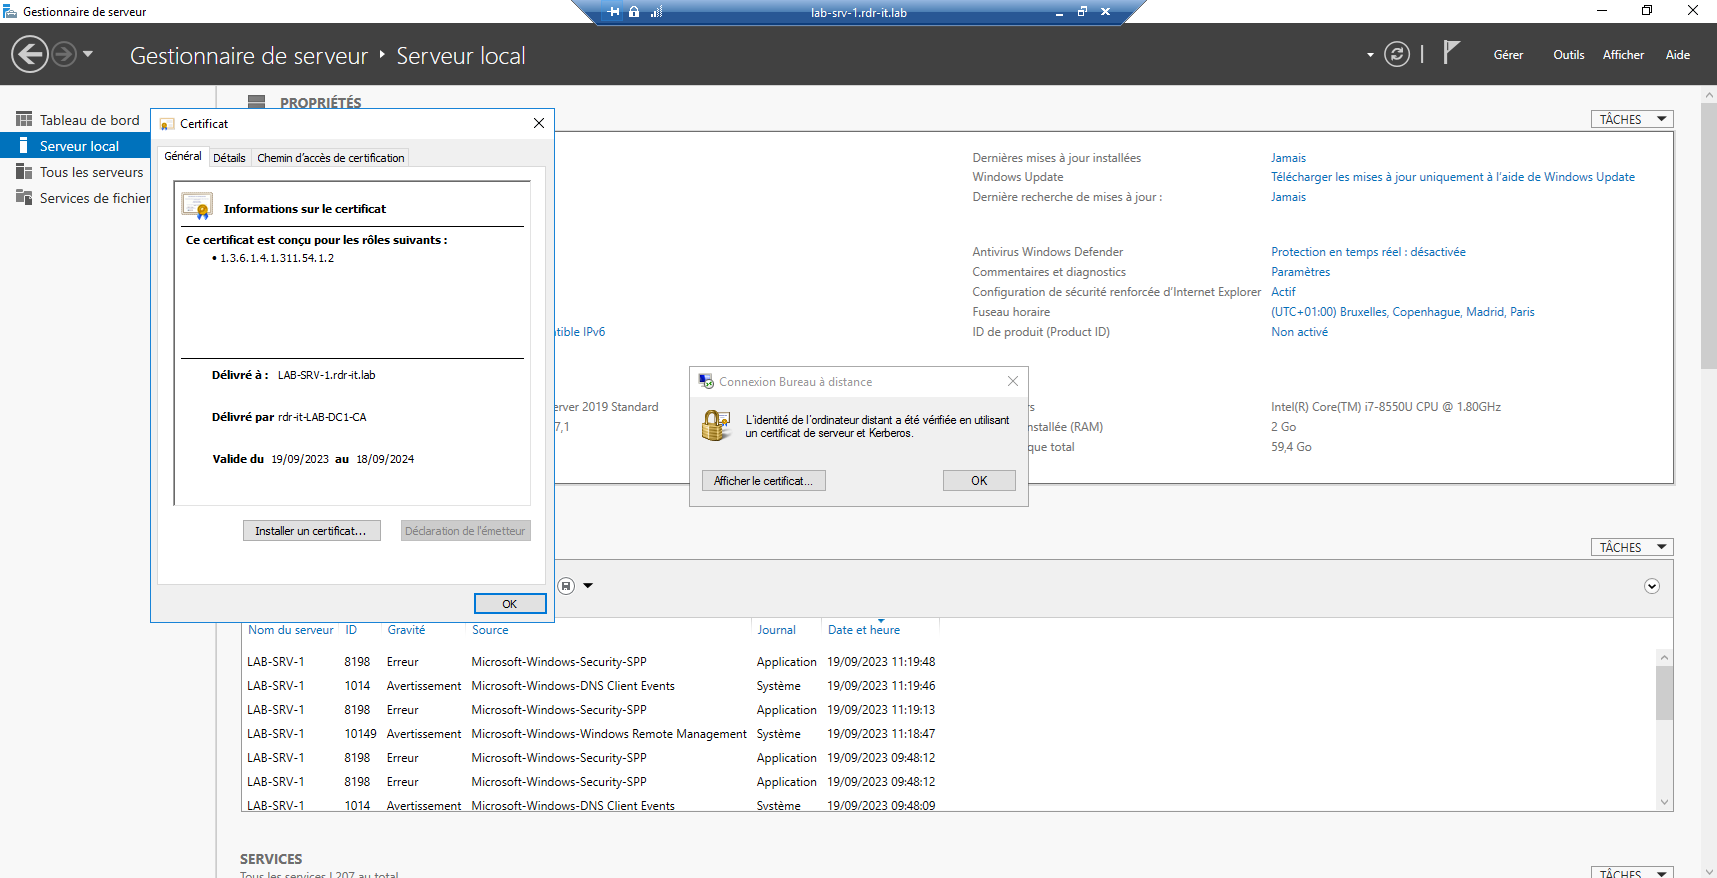
Task: Open Chemin d'accès de certification tab
Action: [330, 158]
